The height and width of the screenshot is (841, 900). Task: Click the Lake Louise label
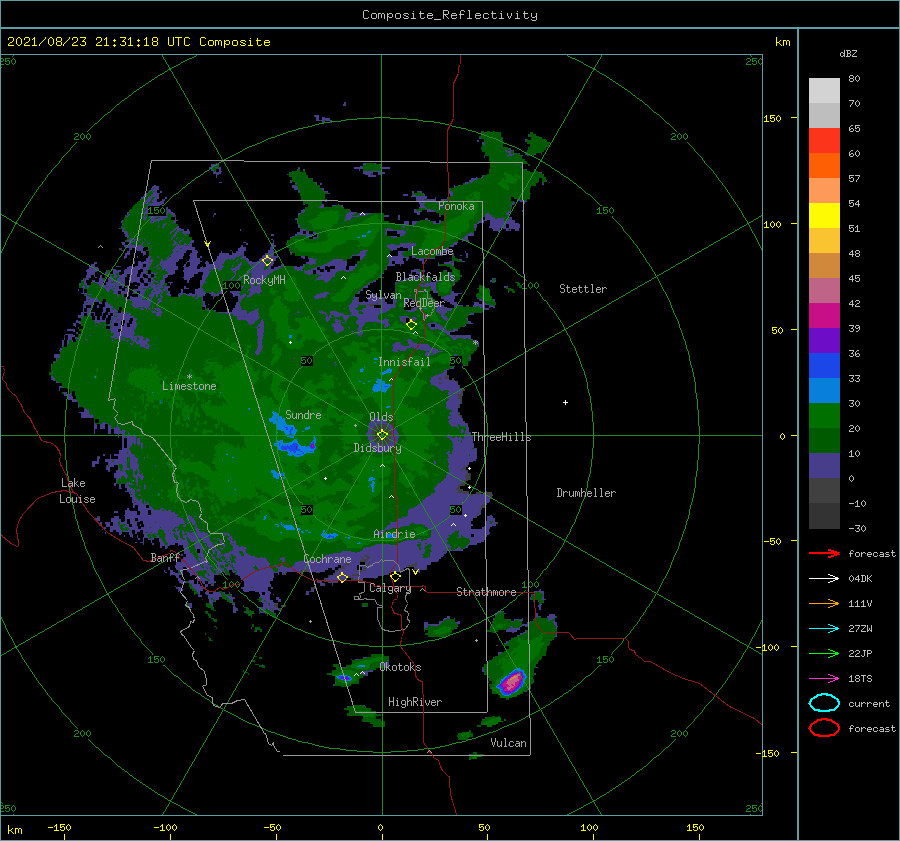click(77, 491)
